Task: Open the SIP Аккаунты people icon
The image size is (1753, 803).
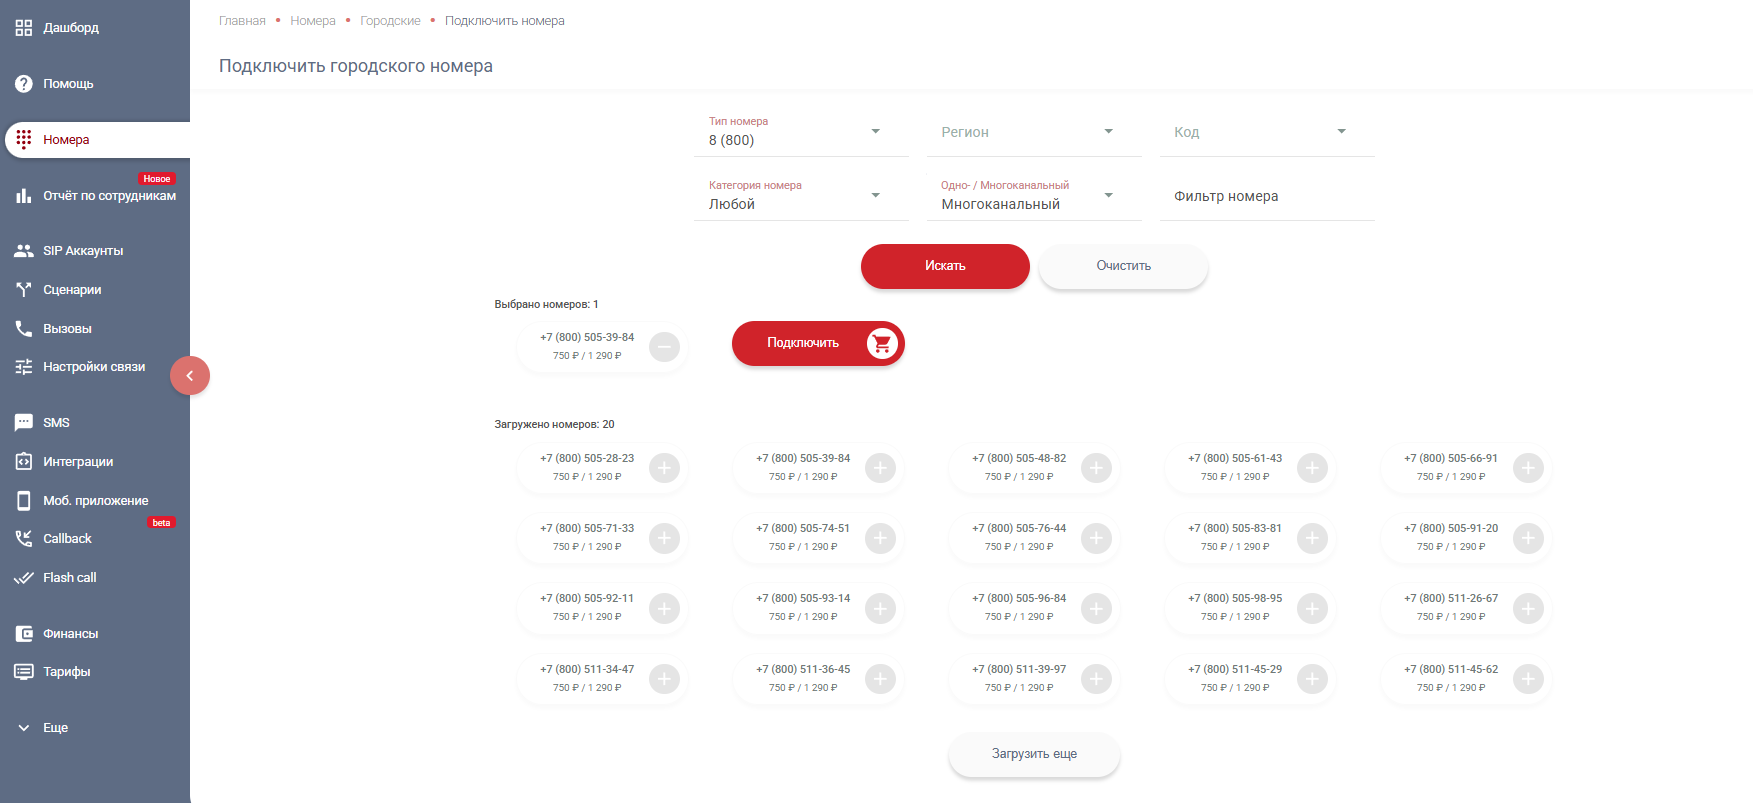Action: (24, 251)
